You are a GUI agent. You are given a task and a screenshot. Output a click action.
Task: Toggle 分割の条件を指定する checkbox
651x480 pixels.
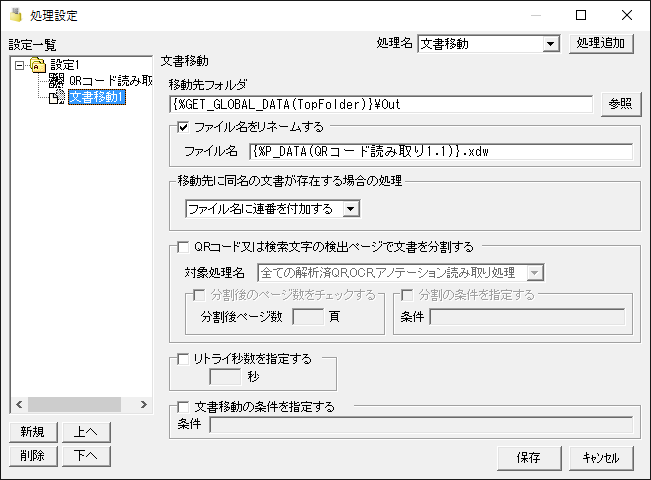tap(407, 295)
